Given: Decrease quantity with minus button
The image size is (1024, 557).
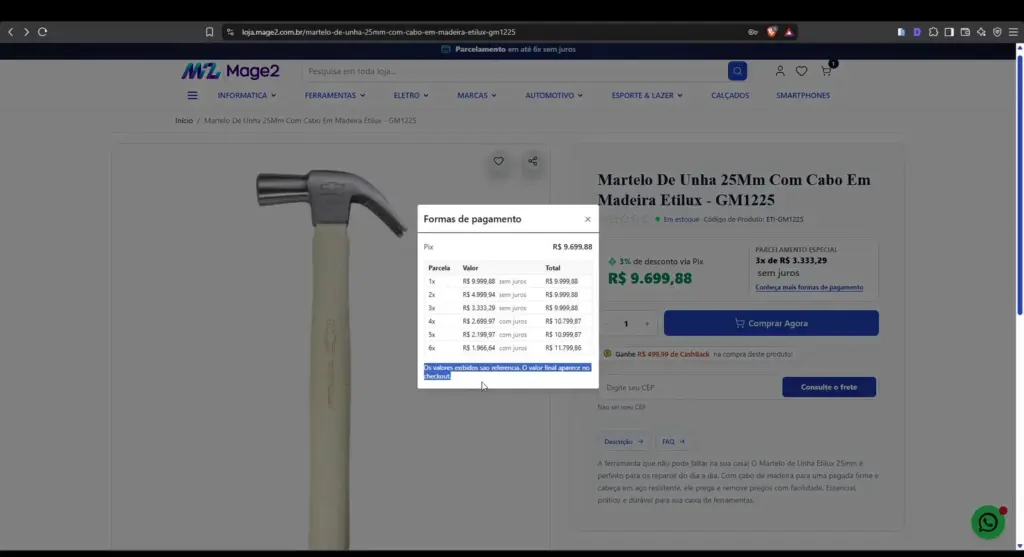Looking at the screenshot, I should coord(606,324).
